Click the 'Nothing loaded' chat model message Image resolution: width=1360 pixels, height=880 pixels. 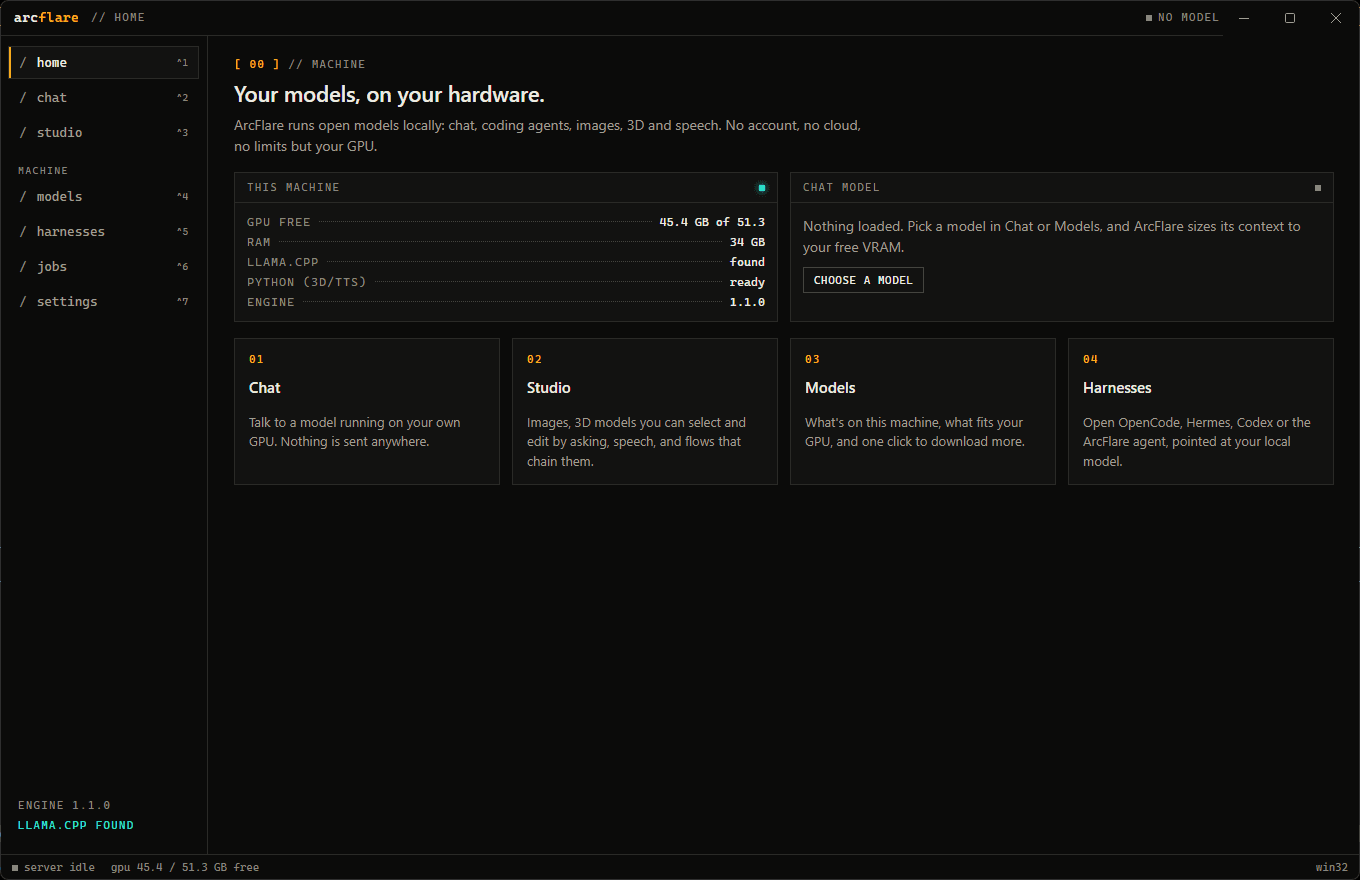pos(1052,236)
